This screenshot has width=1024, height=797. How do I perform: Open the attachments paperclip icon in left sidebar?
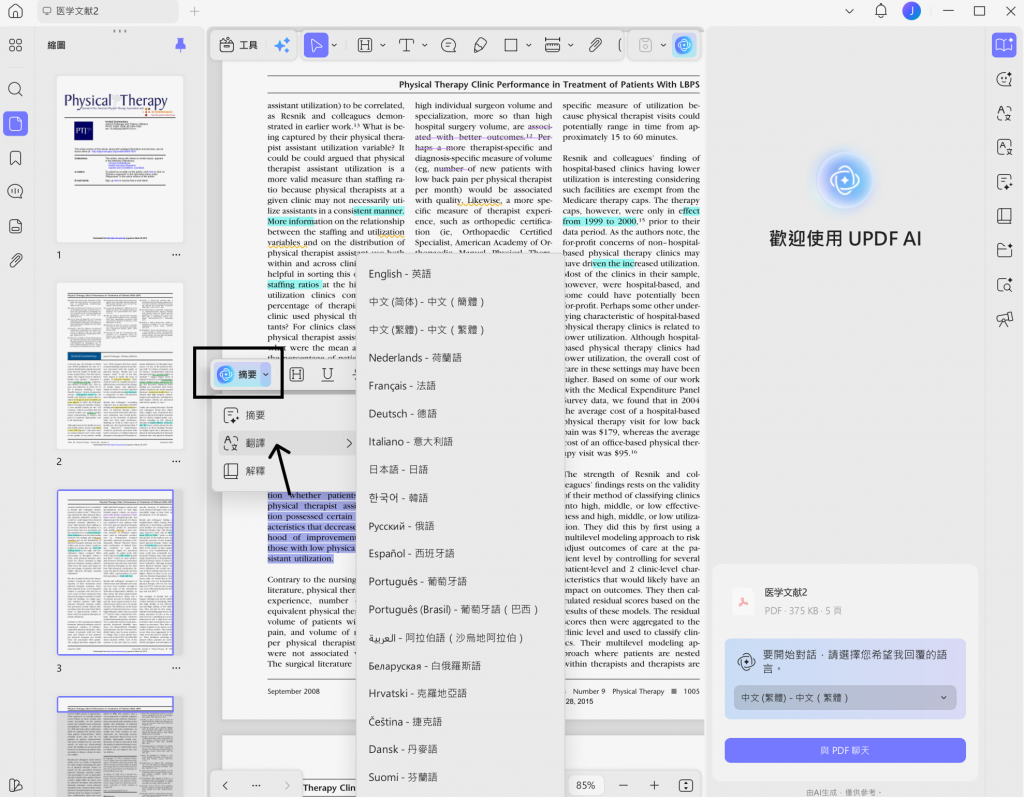click(15, 260)
